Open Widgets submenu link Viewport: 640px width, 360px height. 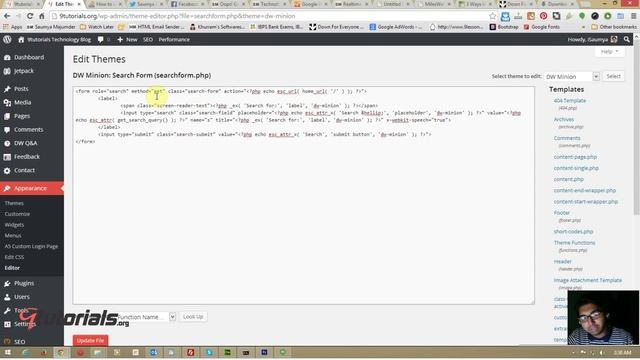pyautogui.click(x=14, y=224)
